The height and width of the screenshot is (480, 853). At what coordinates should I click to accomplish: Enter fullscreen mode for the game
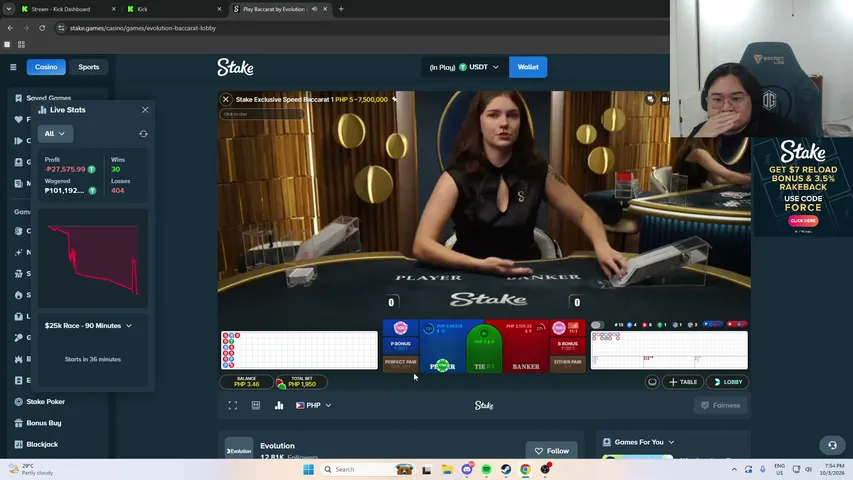click(x=233, y=405)
